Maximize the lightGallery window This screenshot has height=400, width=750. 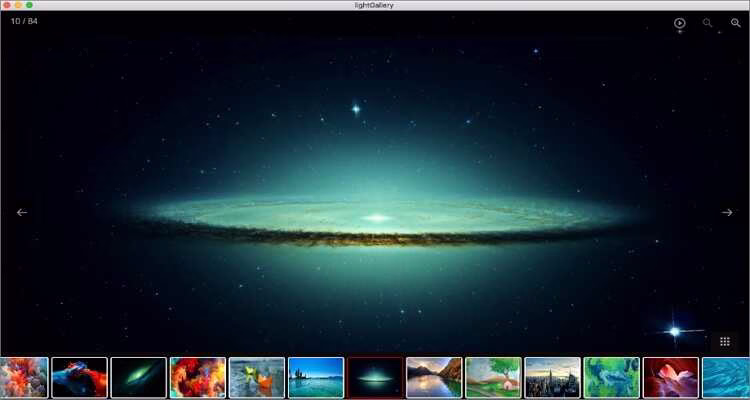(30, 5)
